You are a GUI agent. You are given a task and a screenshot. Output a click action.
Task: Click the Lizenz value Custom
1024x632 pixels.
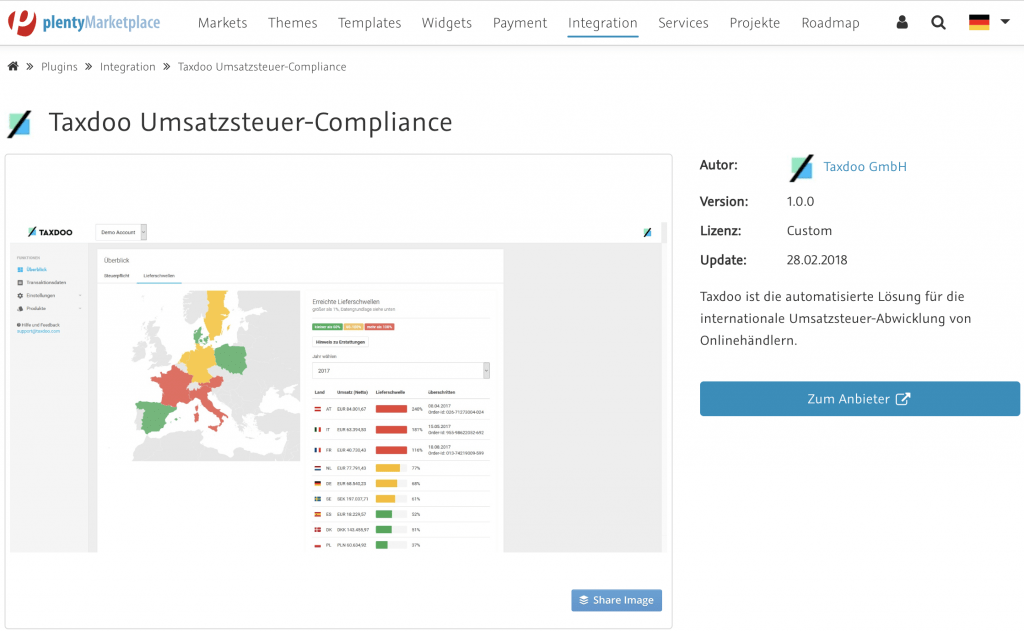809,230
